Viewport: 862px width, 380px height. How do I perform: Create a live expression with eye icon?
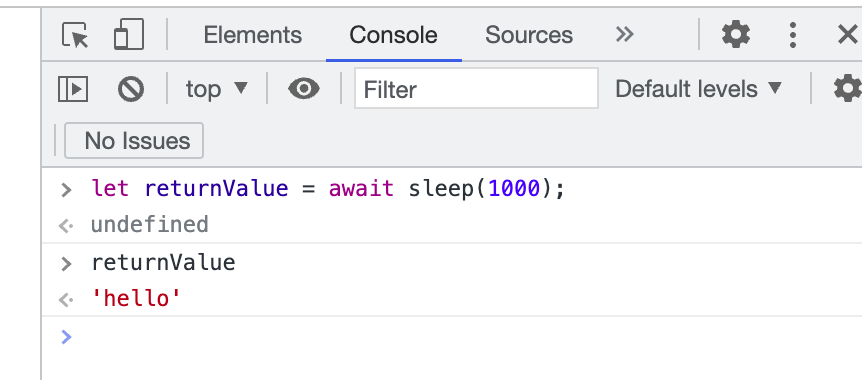(x=304, y=89)
